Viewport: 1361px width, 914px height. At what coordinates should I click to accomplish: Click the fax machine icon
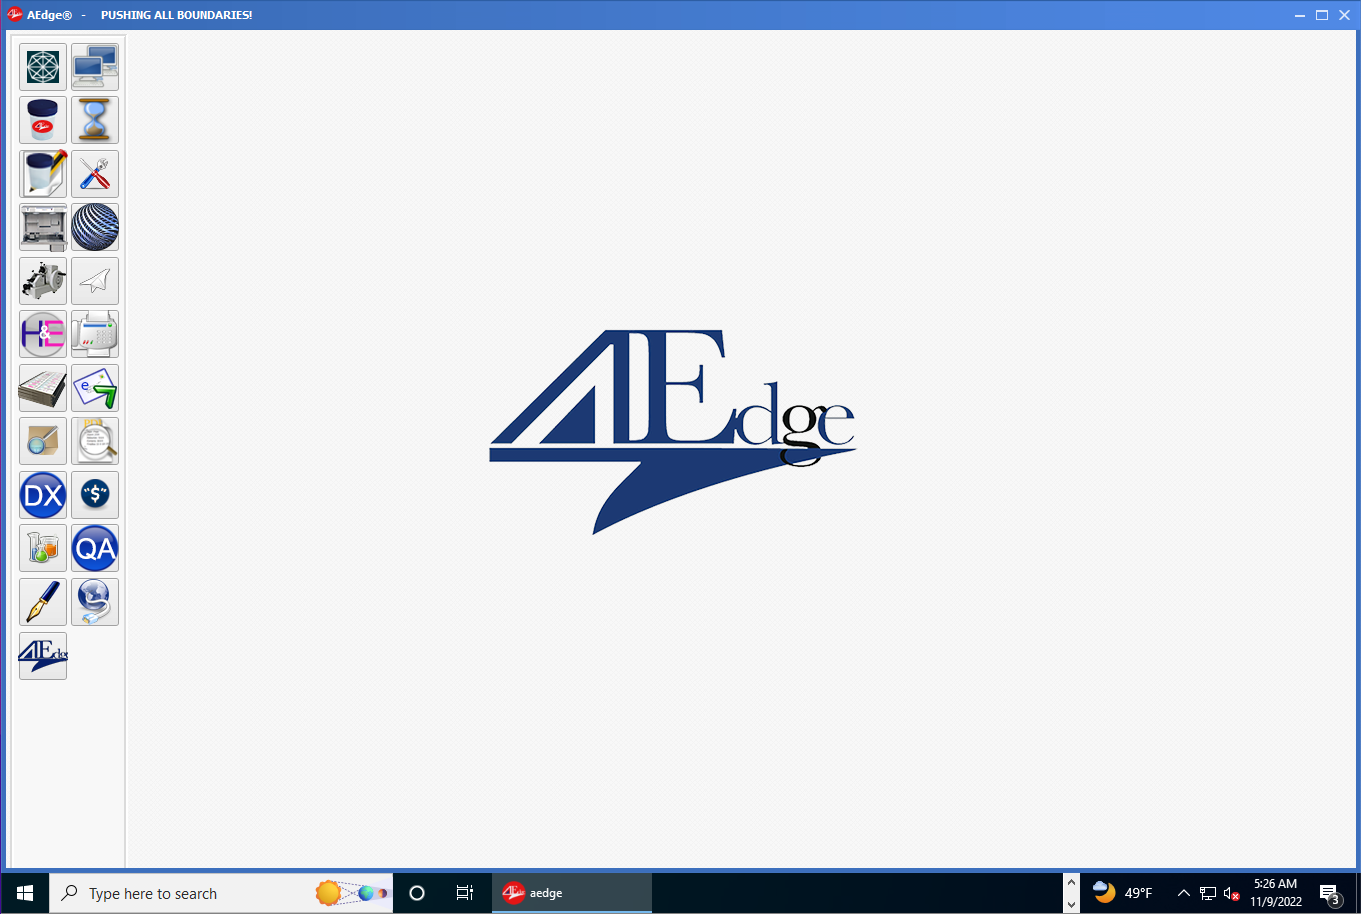[x=95, y=334]
